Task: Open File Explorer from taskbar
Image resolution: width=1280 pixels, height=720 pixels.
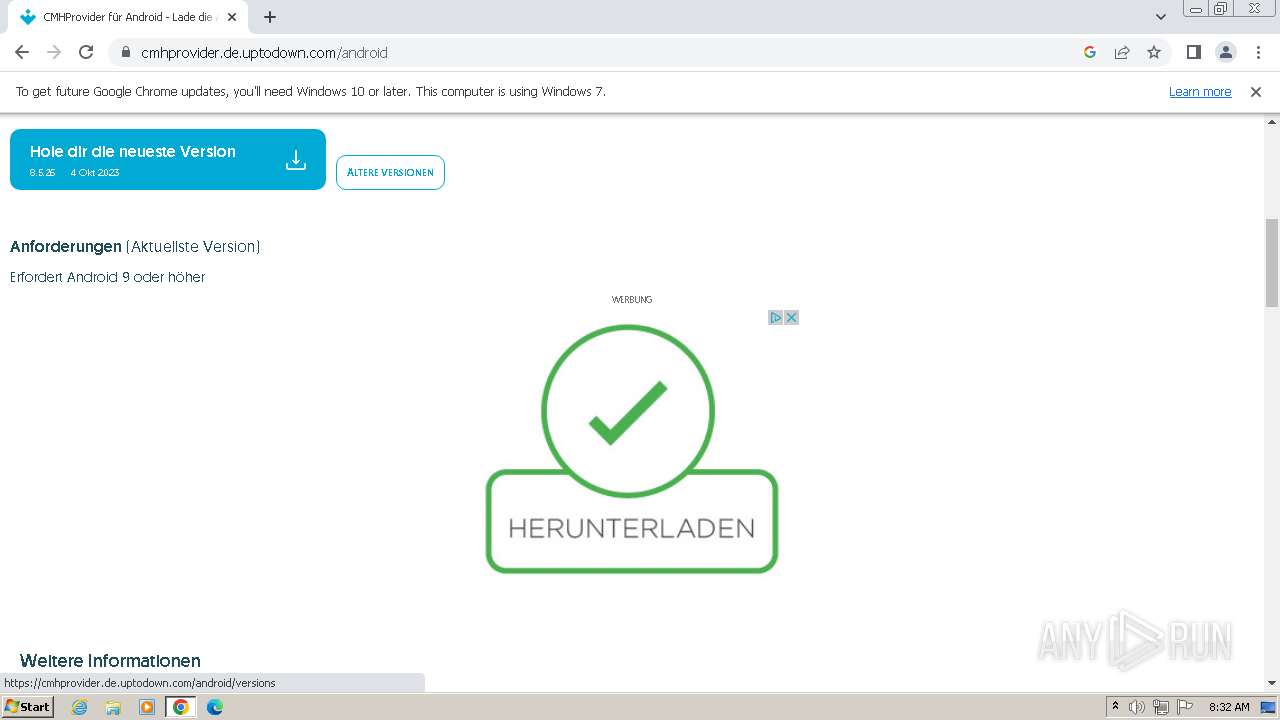Action: click(113, 707)
